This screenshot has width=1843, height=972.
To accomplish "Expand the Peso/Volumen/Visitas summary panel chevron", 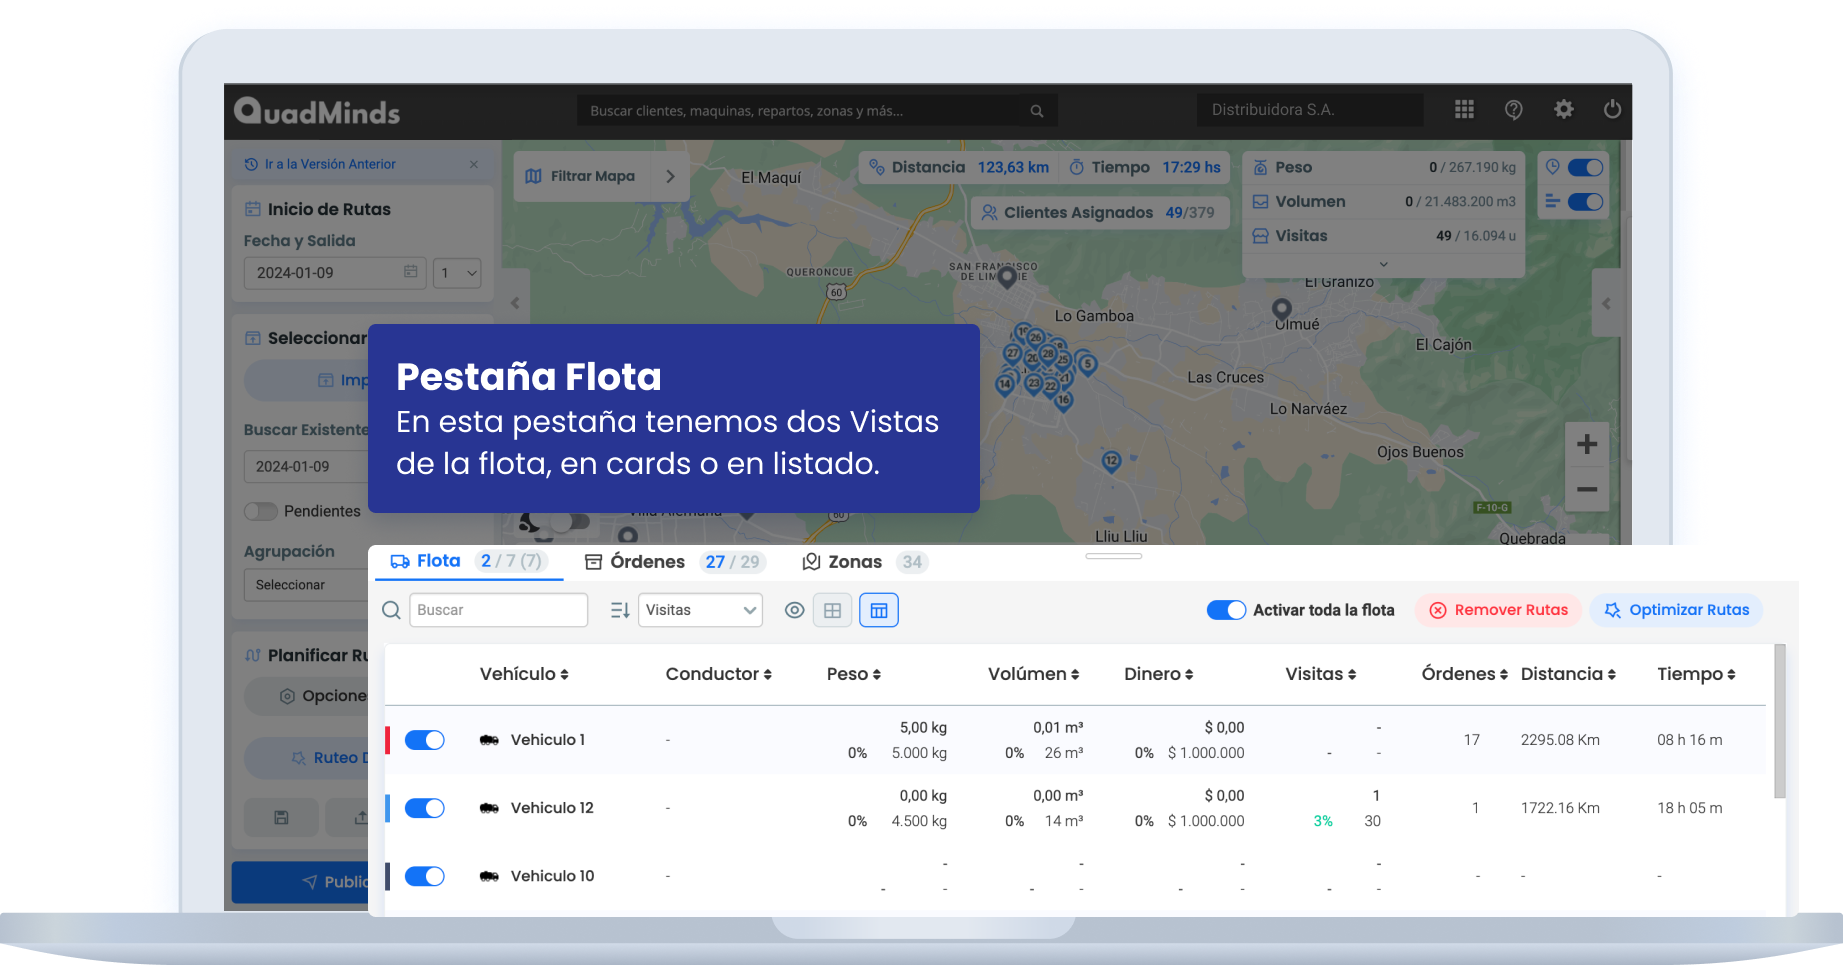I will pos(1383,264).
